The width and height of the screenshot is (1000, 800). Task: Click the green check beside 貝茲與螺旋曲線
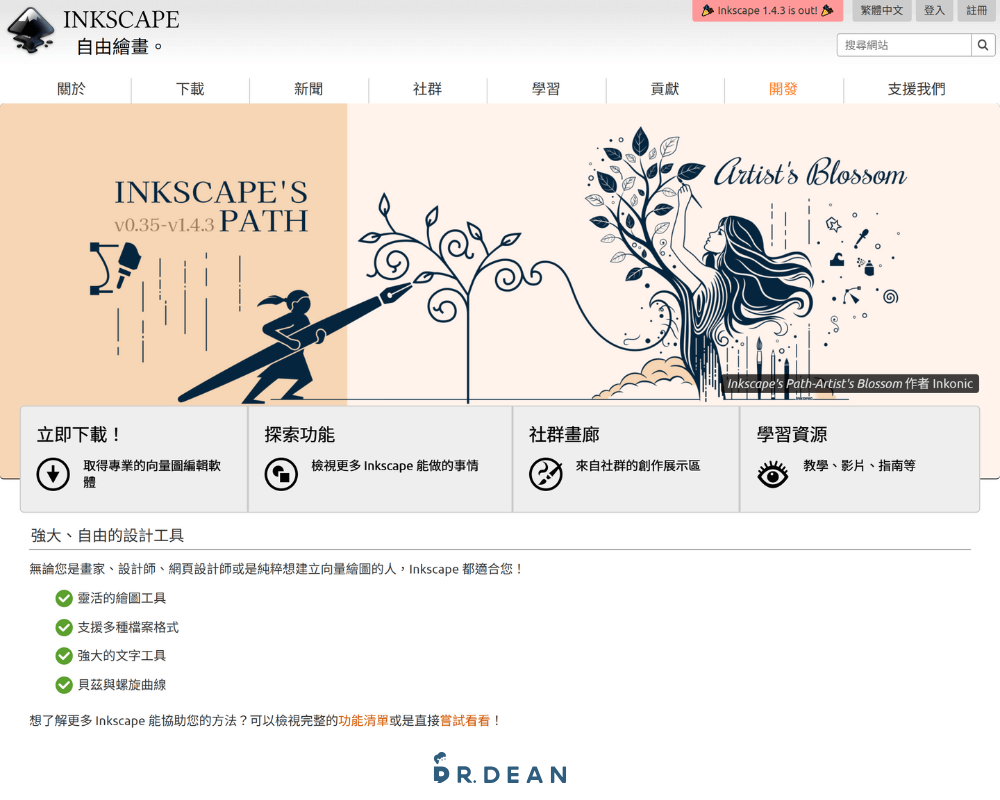coord(64,685)
